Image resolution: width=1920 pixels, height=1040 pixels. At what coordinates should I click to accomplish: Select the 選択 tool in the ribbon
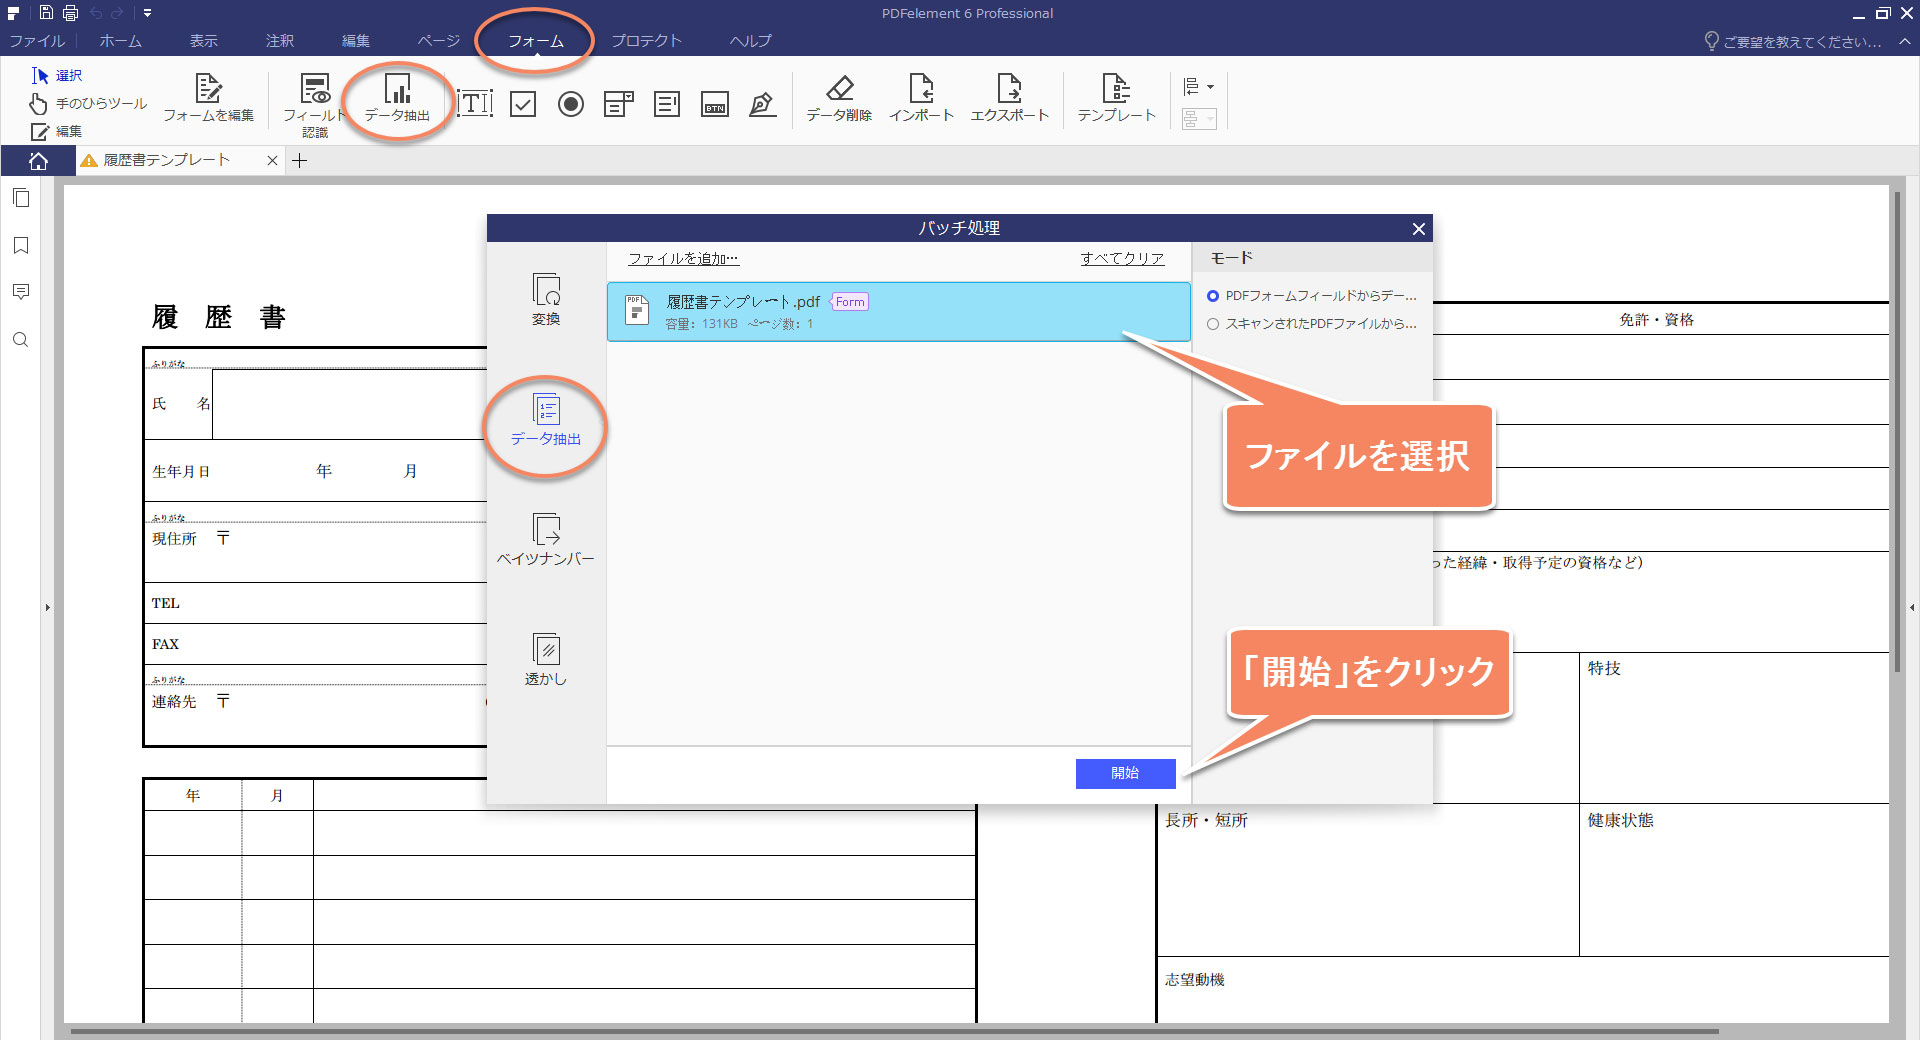[x=57, y=76]
